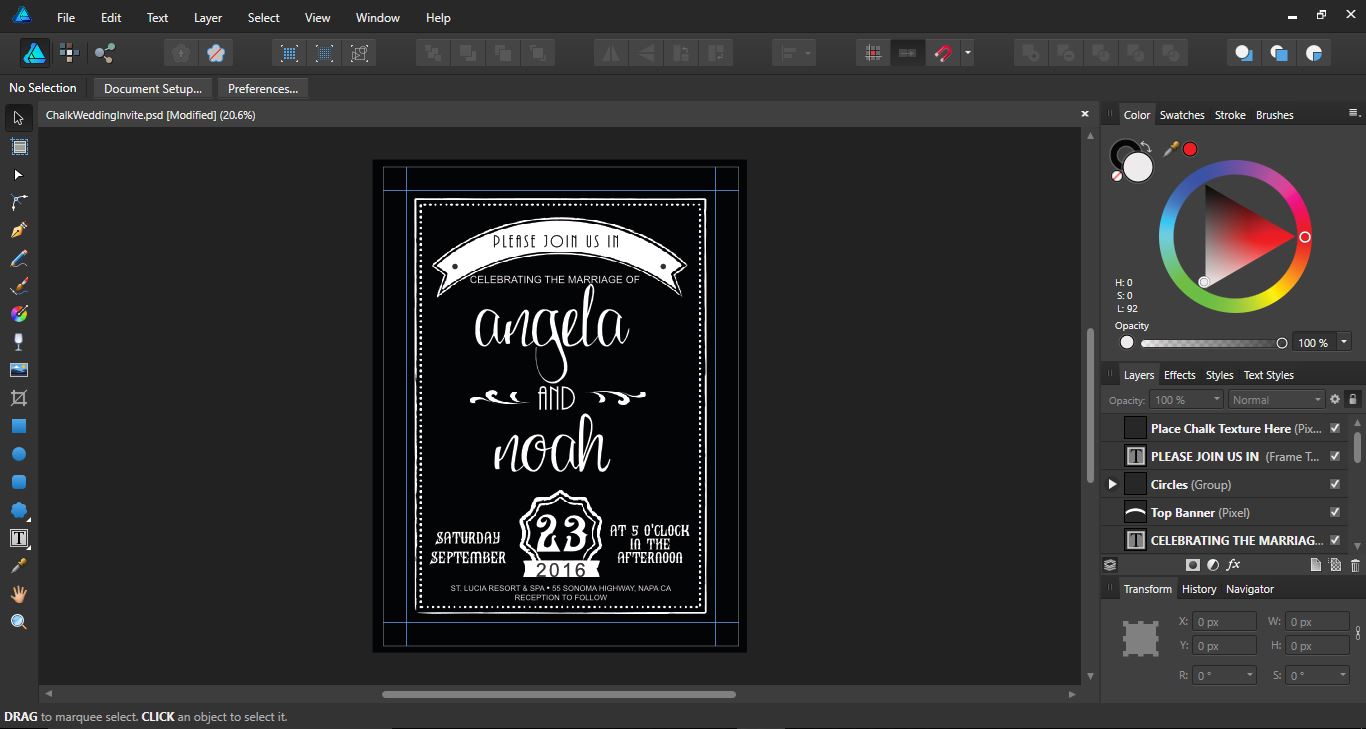Choose the Zoom tool magnifier

pos(18,622)
